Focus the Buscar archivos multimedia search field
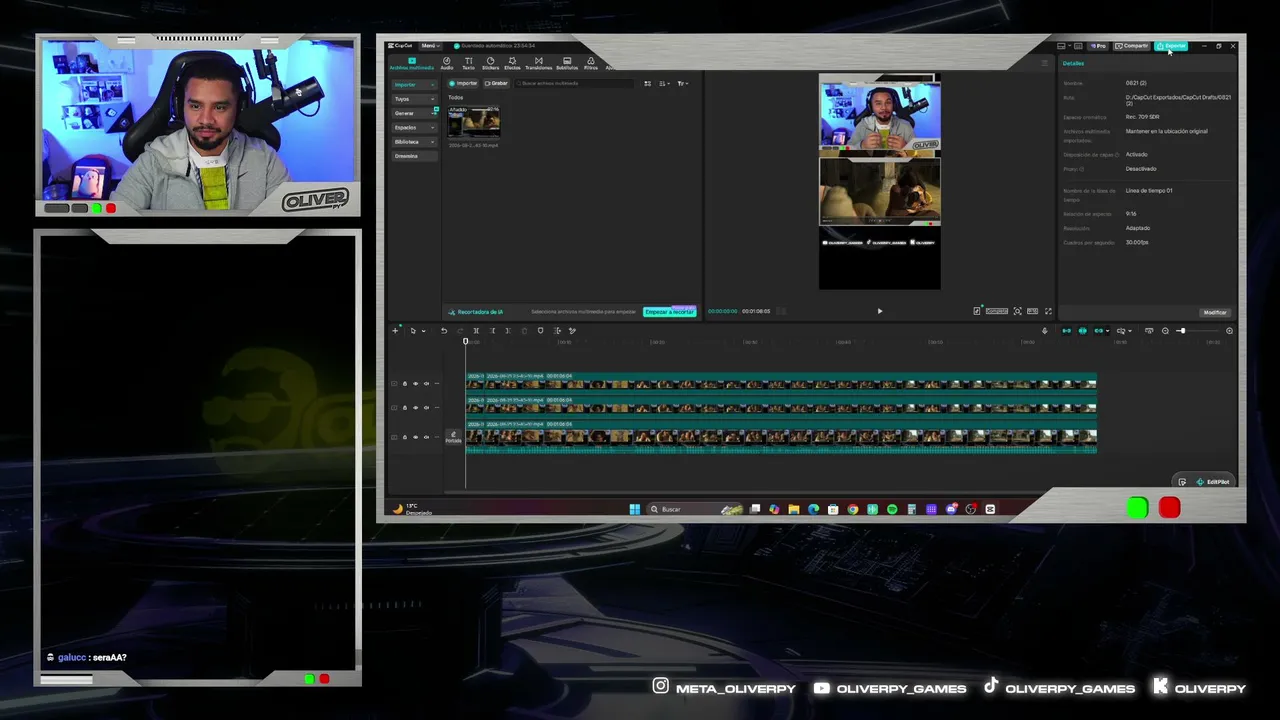The width and height of the screenshot is (1280, 720). (575, 83)
